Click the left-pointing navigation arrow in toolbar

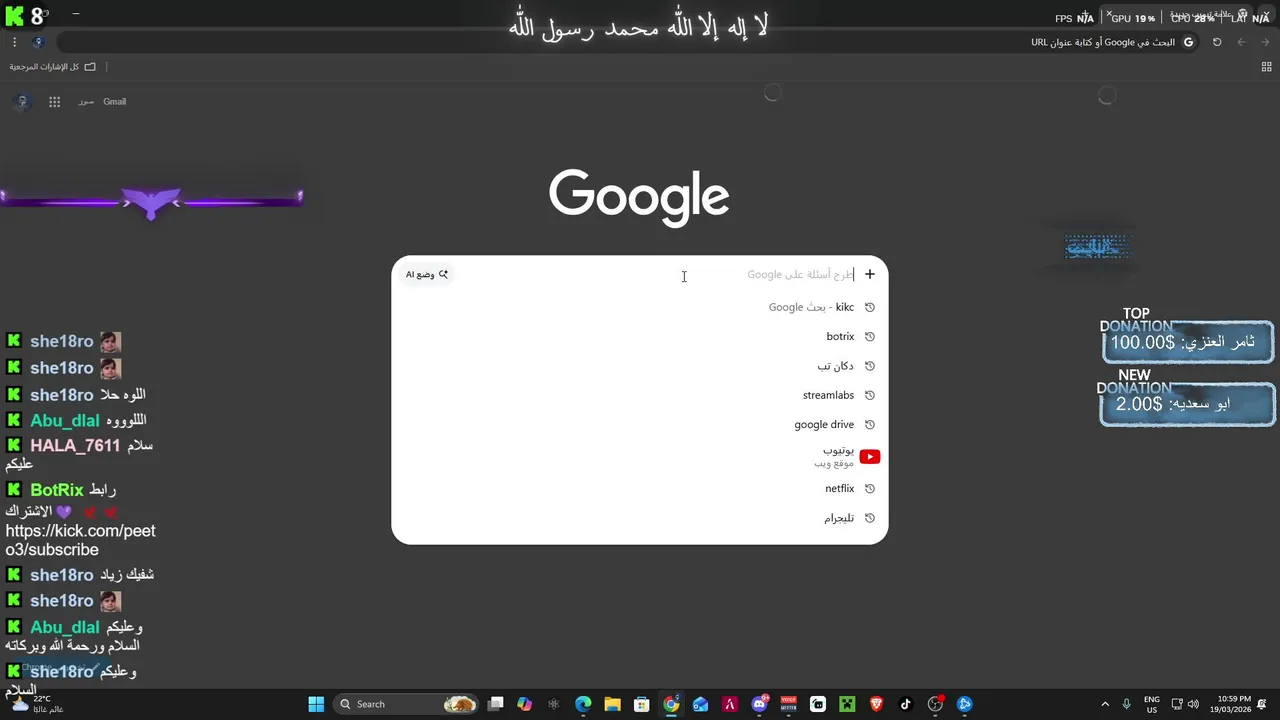1241,42
